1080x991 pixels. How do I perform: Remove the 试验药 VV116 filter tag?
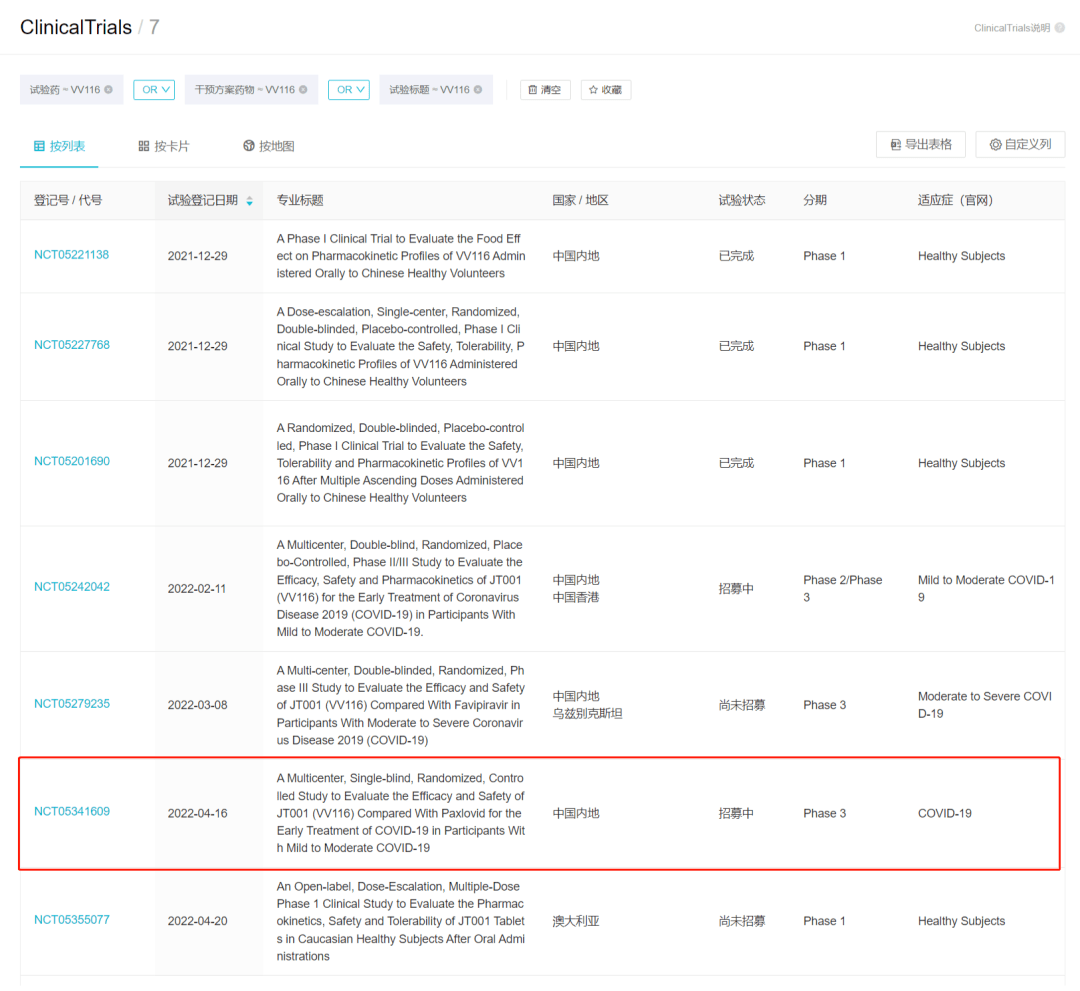pos(108,90)
